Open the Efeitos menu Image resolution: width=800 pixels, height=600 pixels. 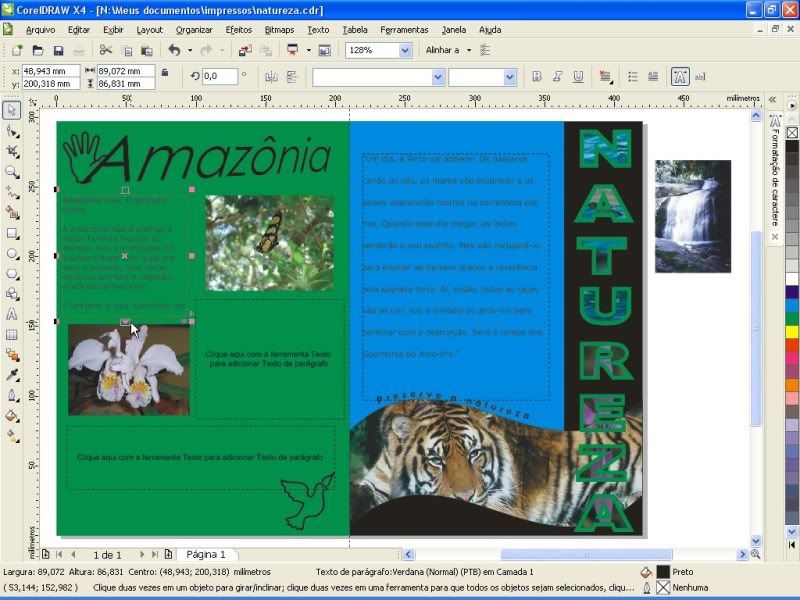tap(239, 30)
